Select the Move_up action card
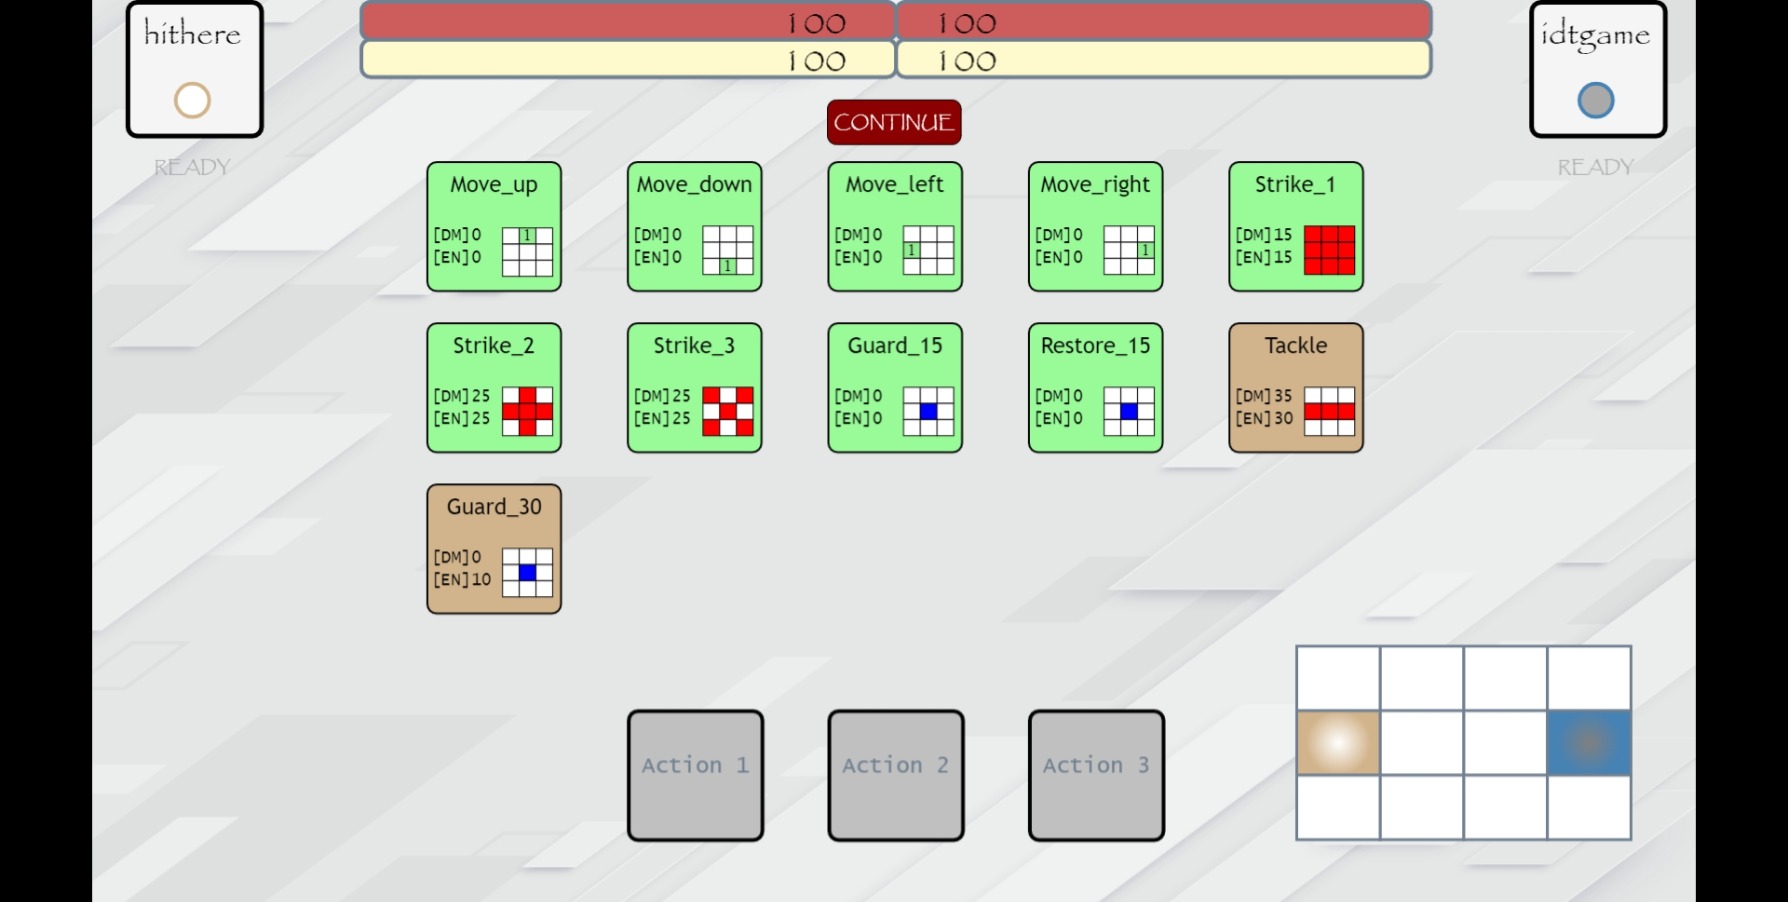1788x902 pixels. pyautogui.click(x=494, y=227)
